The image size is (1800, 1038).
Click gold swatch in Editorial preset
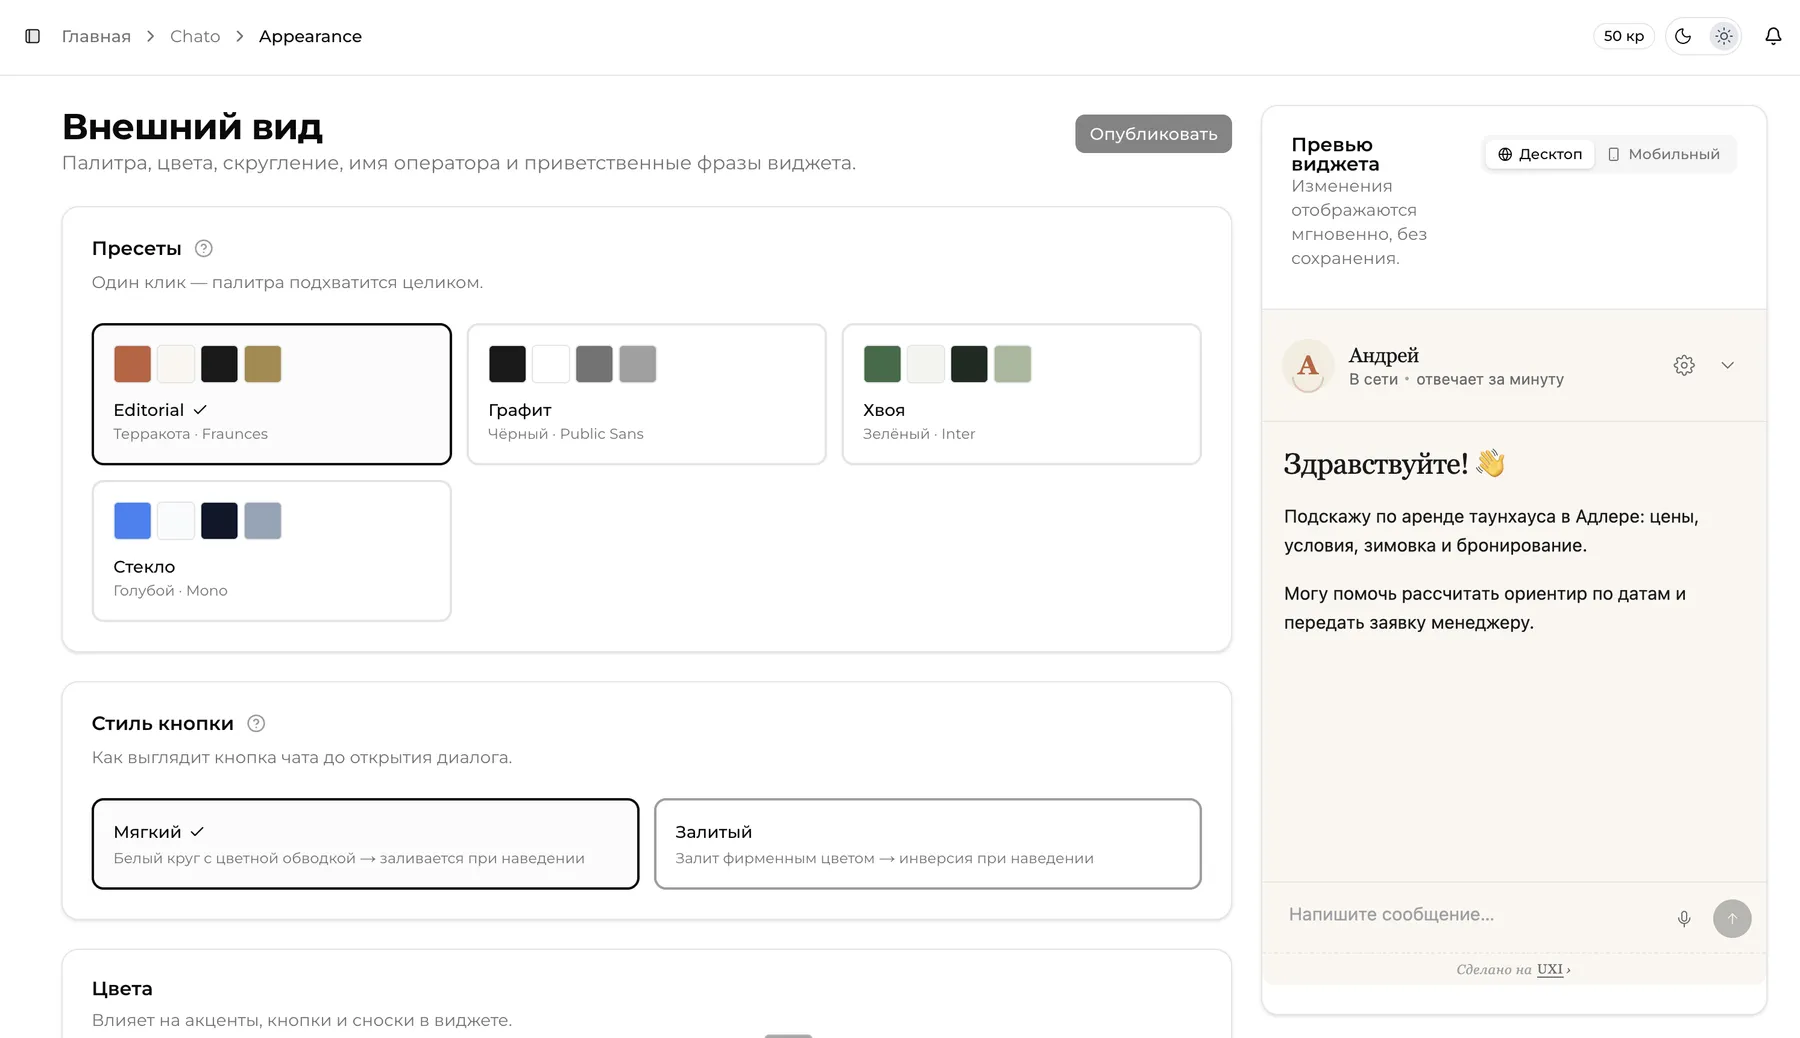click(263, 364)
